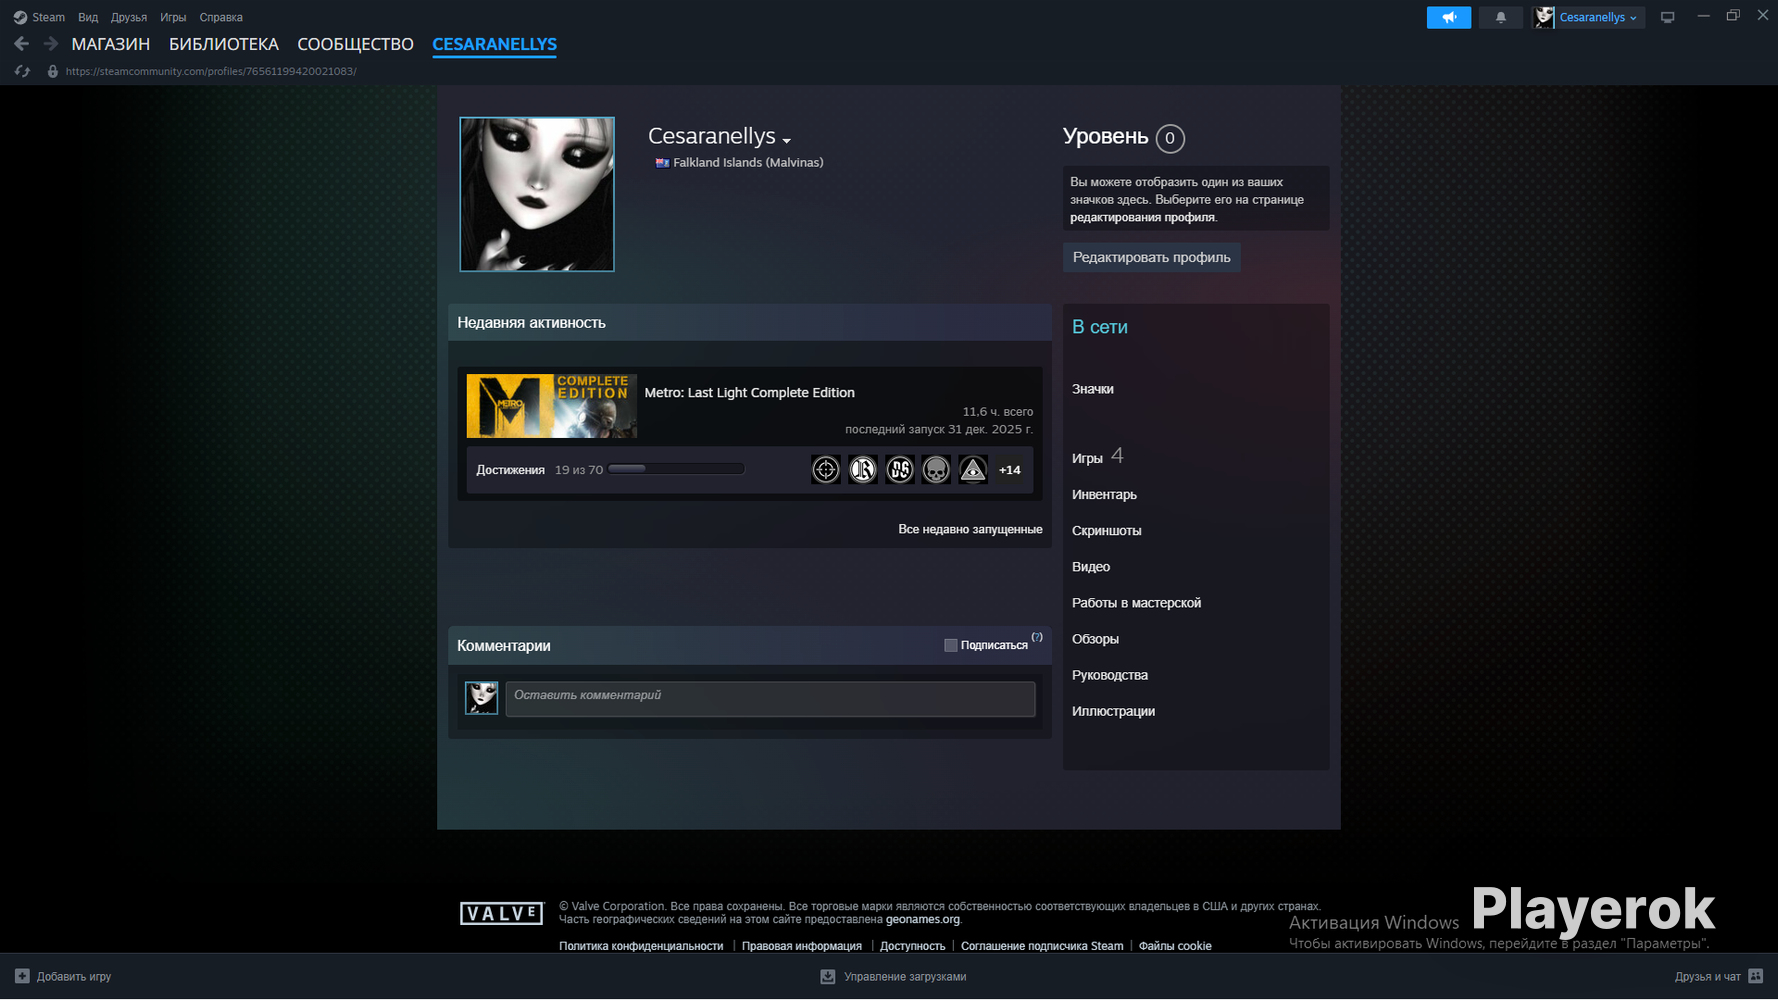Image resolution: width=1778 pixels, height=1000 pixels.
Task: Enable the Подписаться checkbox
Action: click(951, 645)
